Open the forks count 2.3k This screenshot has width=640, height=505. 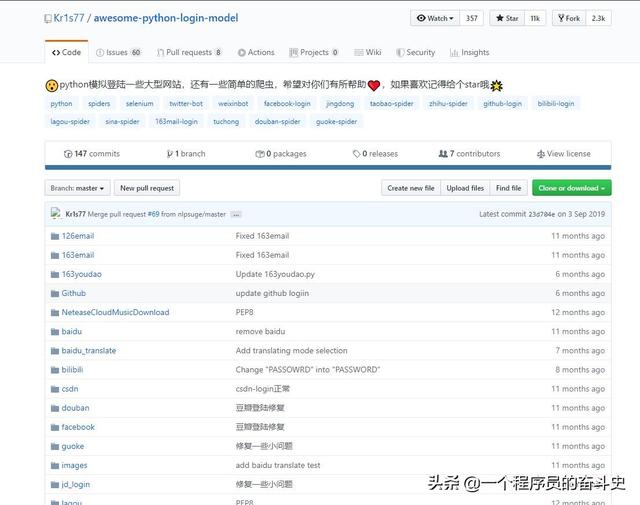click(x=598, y=18)
